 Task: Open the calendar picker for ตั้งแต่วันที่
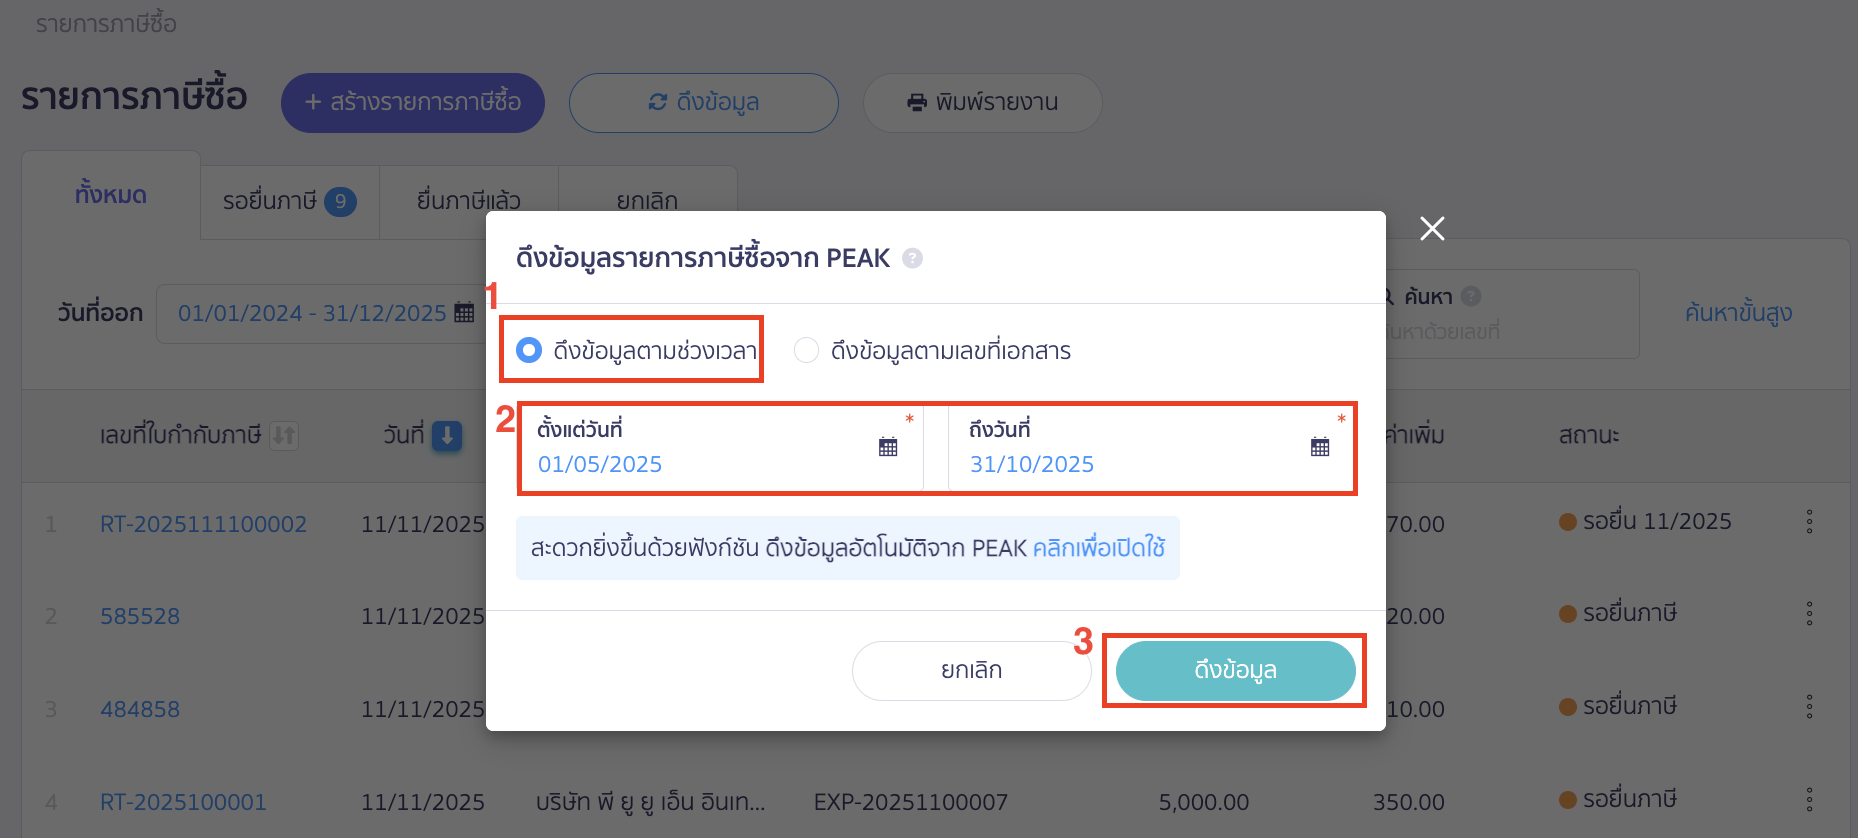[888, 447]
